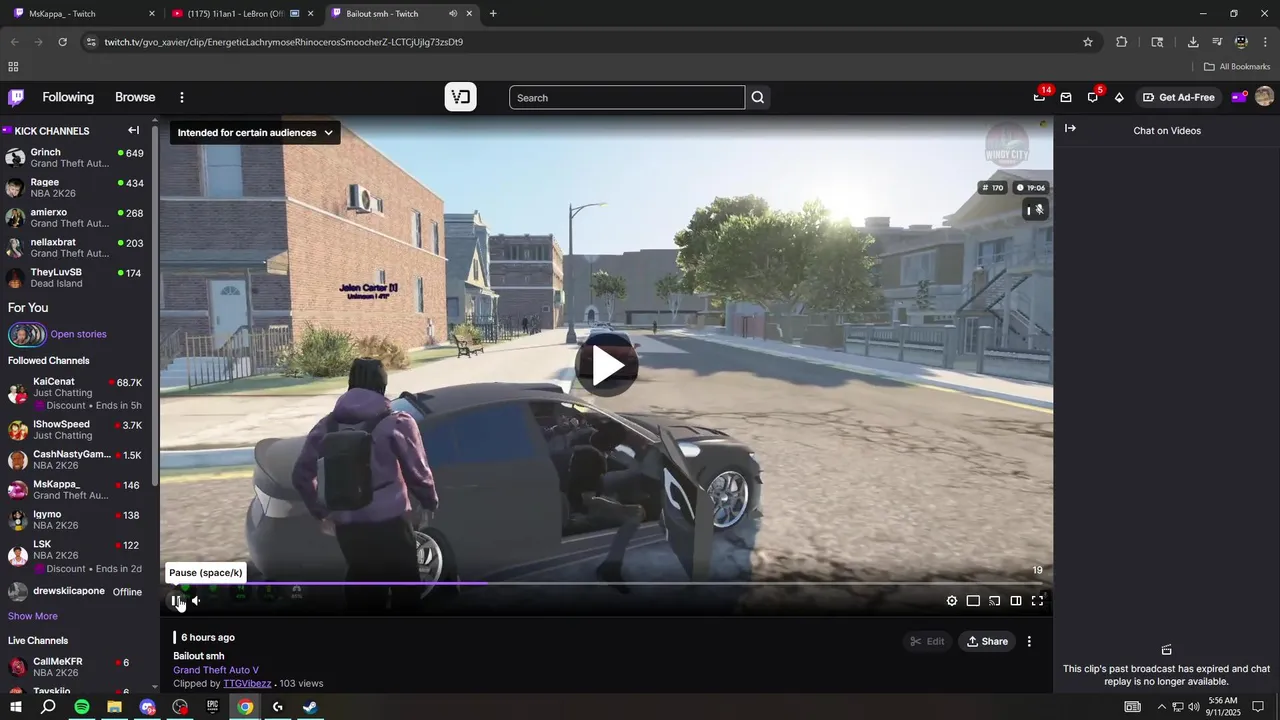Open Epic Games Launcher from taskbar

[212, 707]
